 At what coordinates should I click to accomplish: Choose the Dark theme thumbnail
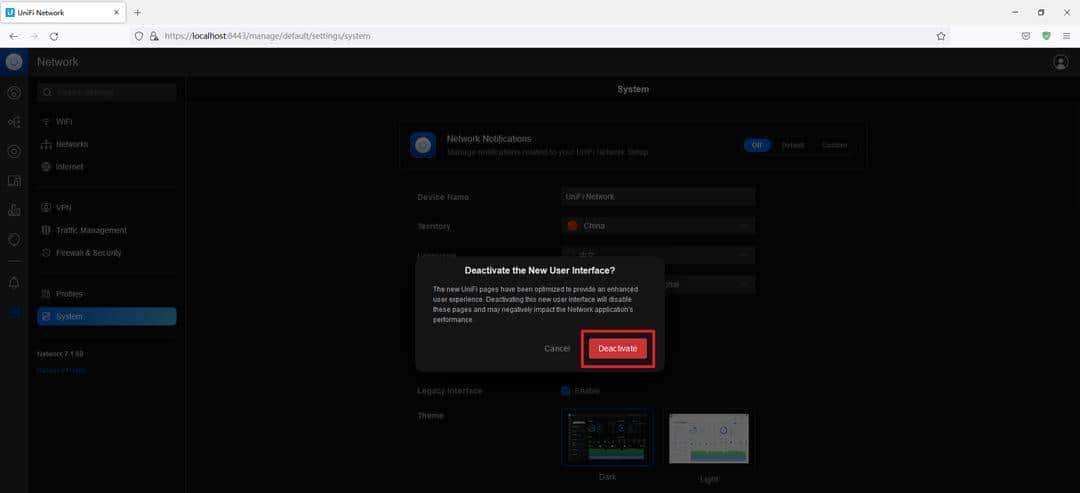[607, 438]
